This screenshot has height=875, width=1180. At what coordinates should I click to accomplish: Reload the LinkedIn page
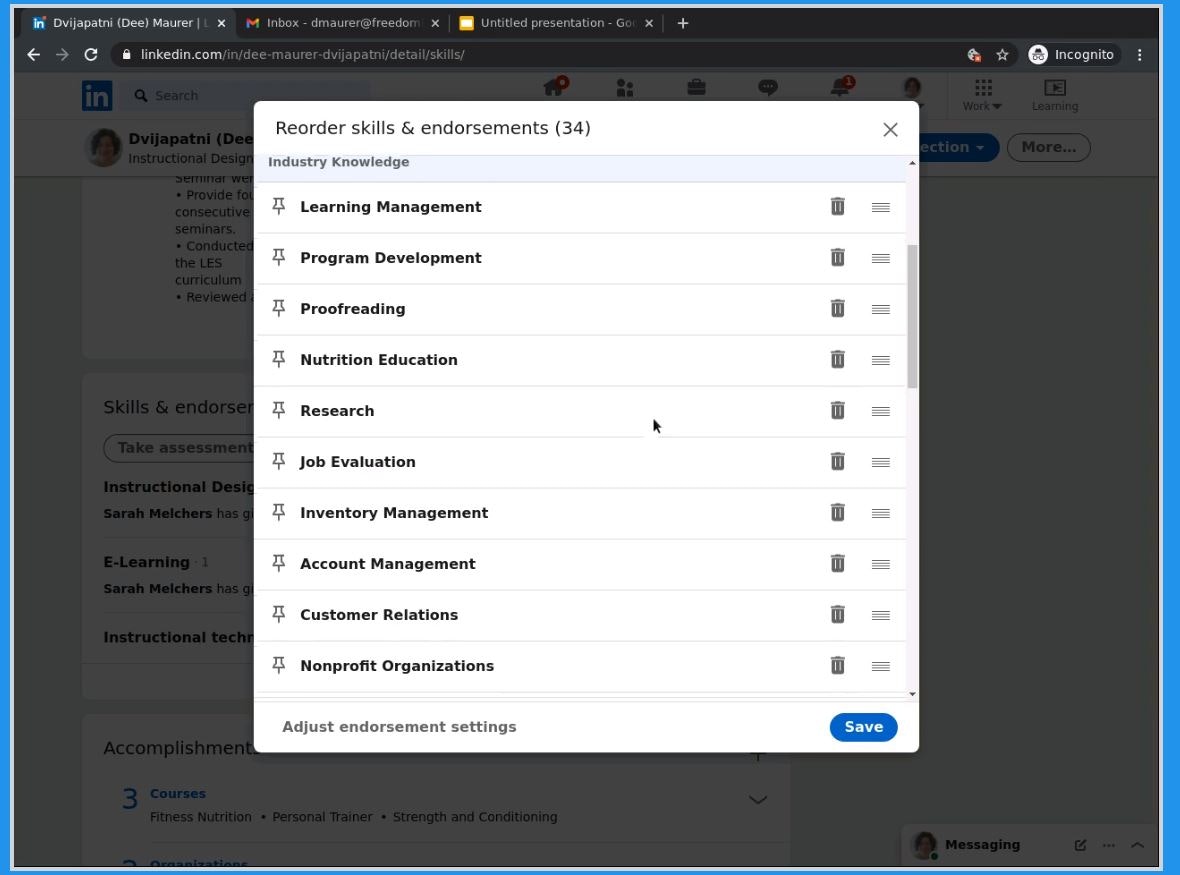coord(91,54)
